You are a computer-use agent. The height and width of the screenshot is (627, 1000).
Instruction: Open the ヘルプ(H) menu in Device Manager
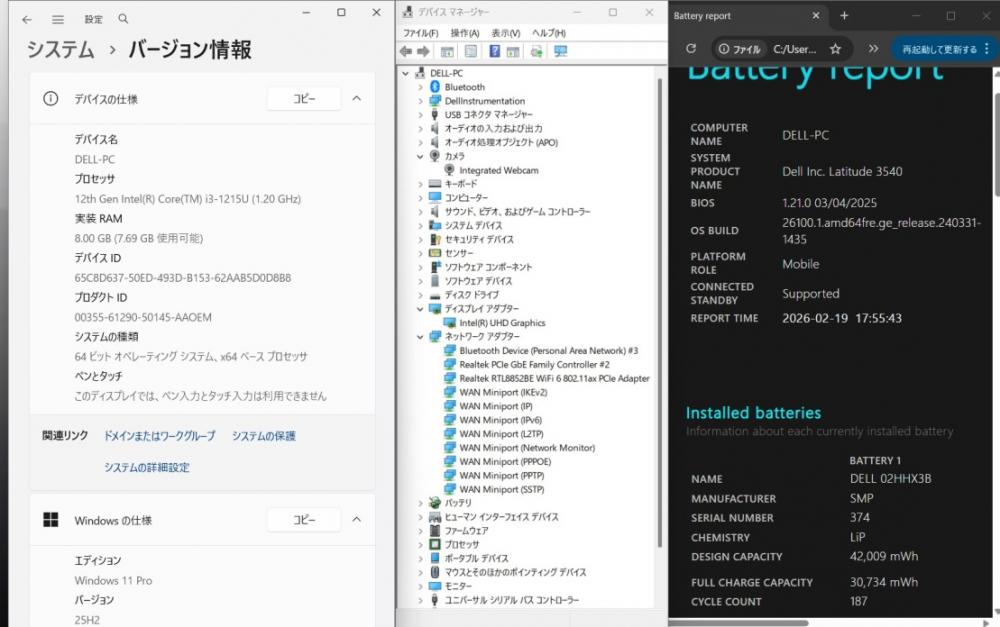click(x=548, y=33)
